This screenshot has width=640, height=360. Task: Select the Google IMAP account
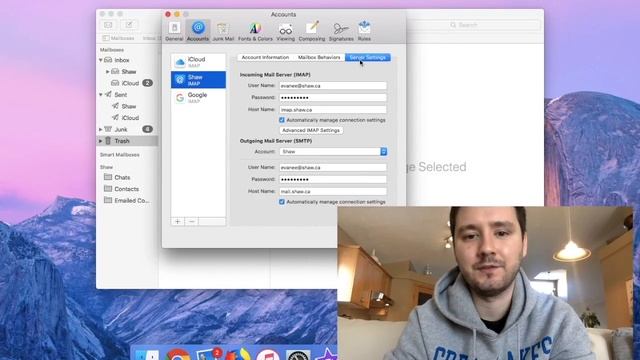198,98
